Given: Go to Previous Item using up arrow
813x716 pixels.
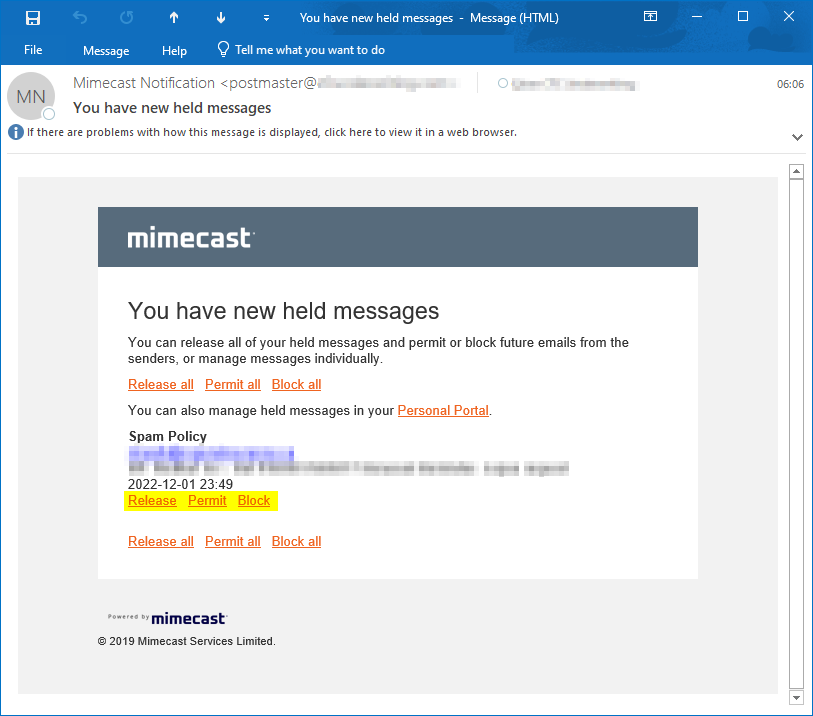Looking at the screenshot, I should [173, 18].
